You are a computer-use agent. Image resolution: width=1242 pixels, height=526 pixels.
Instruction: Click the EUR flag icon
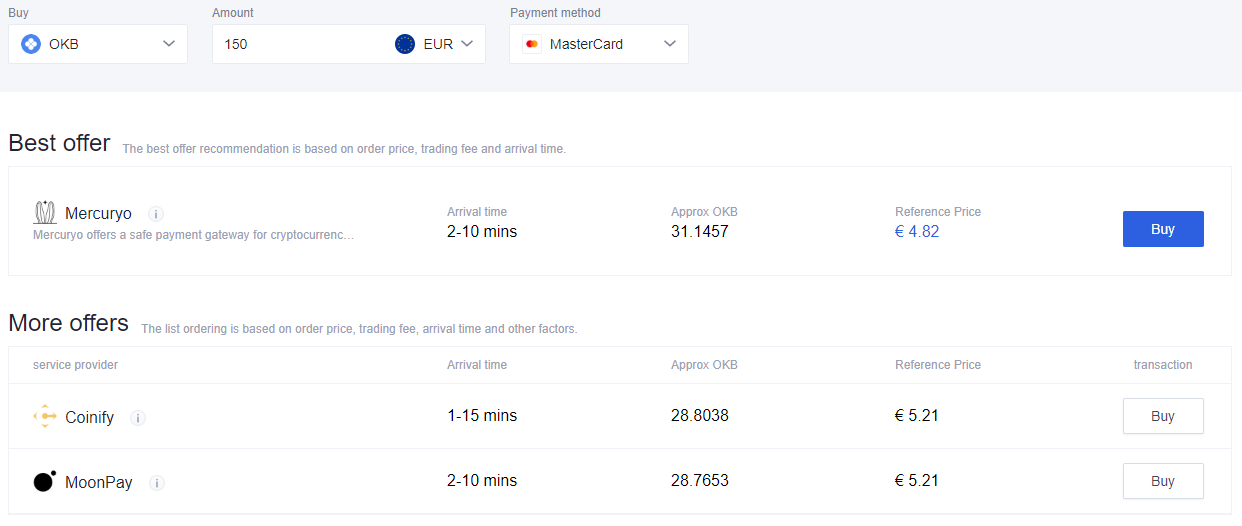click(405, 44)
